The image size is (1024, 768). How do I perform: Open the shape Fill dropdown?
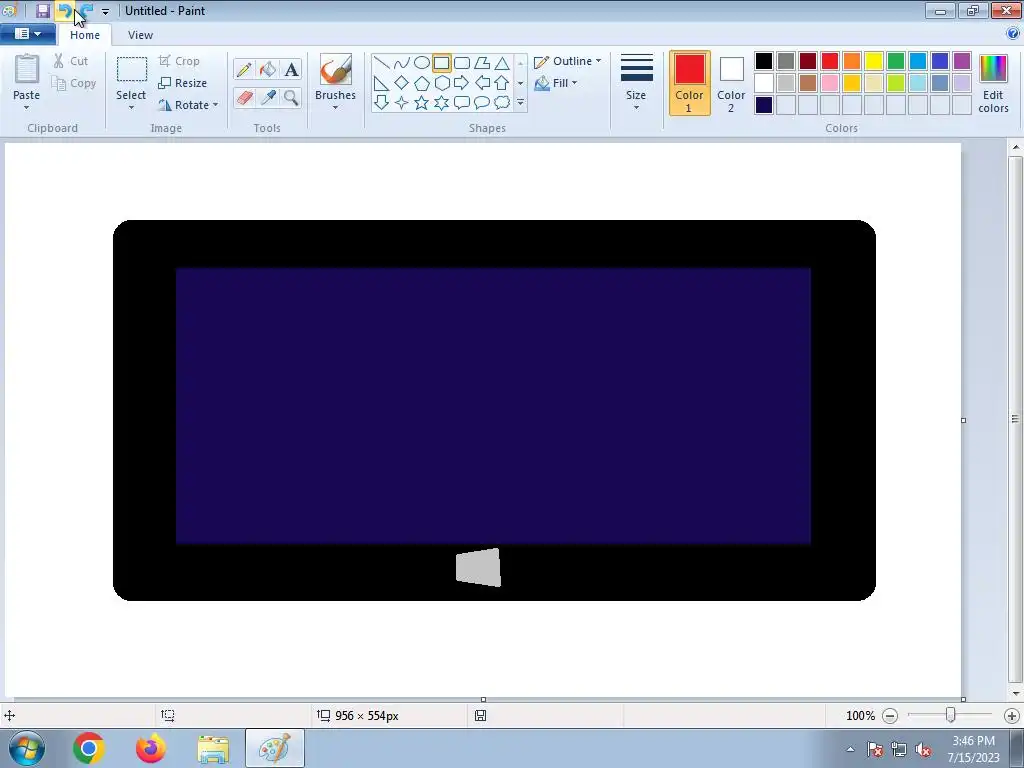pos(556,83)
